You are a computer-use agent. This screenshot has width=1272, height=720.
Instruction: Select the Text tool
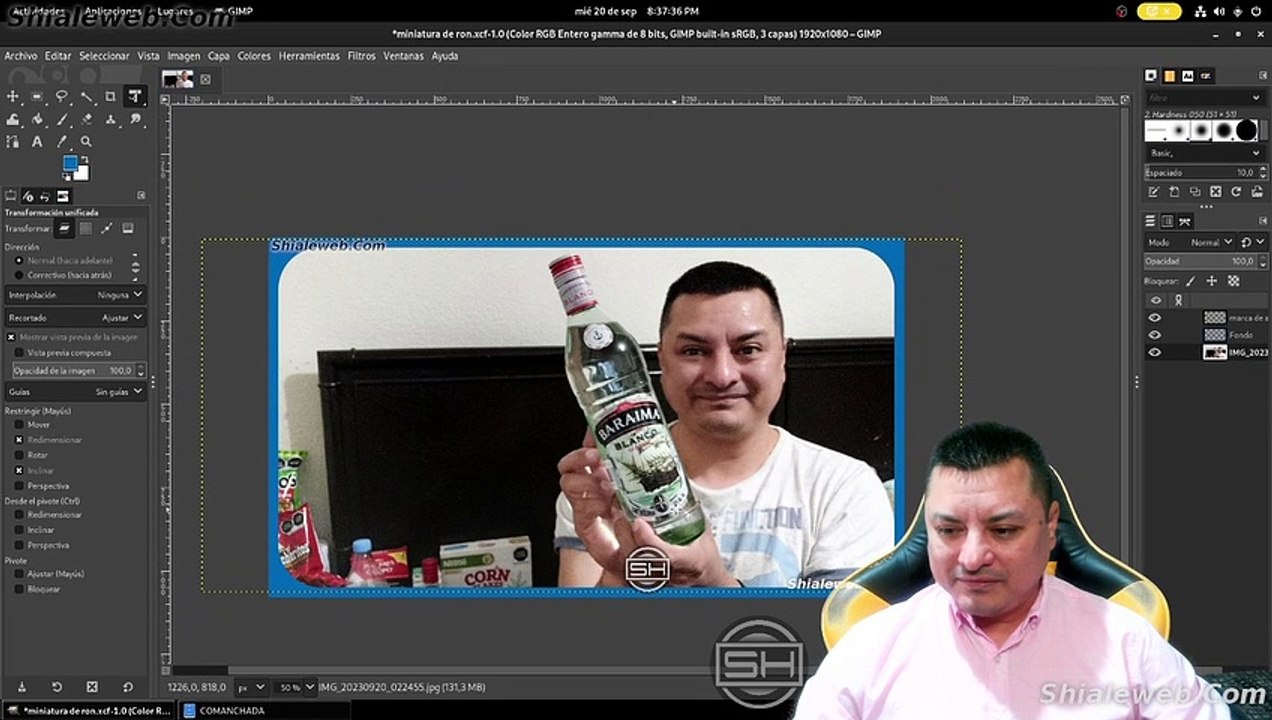(37, 142)
